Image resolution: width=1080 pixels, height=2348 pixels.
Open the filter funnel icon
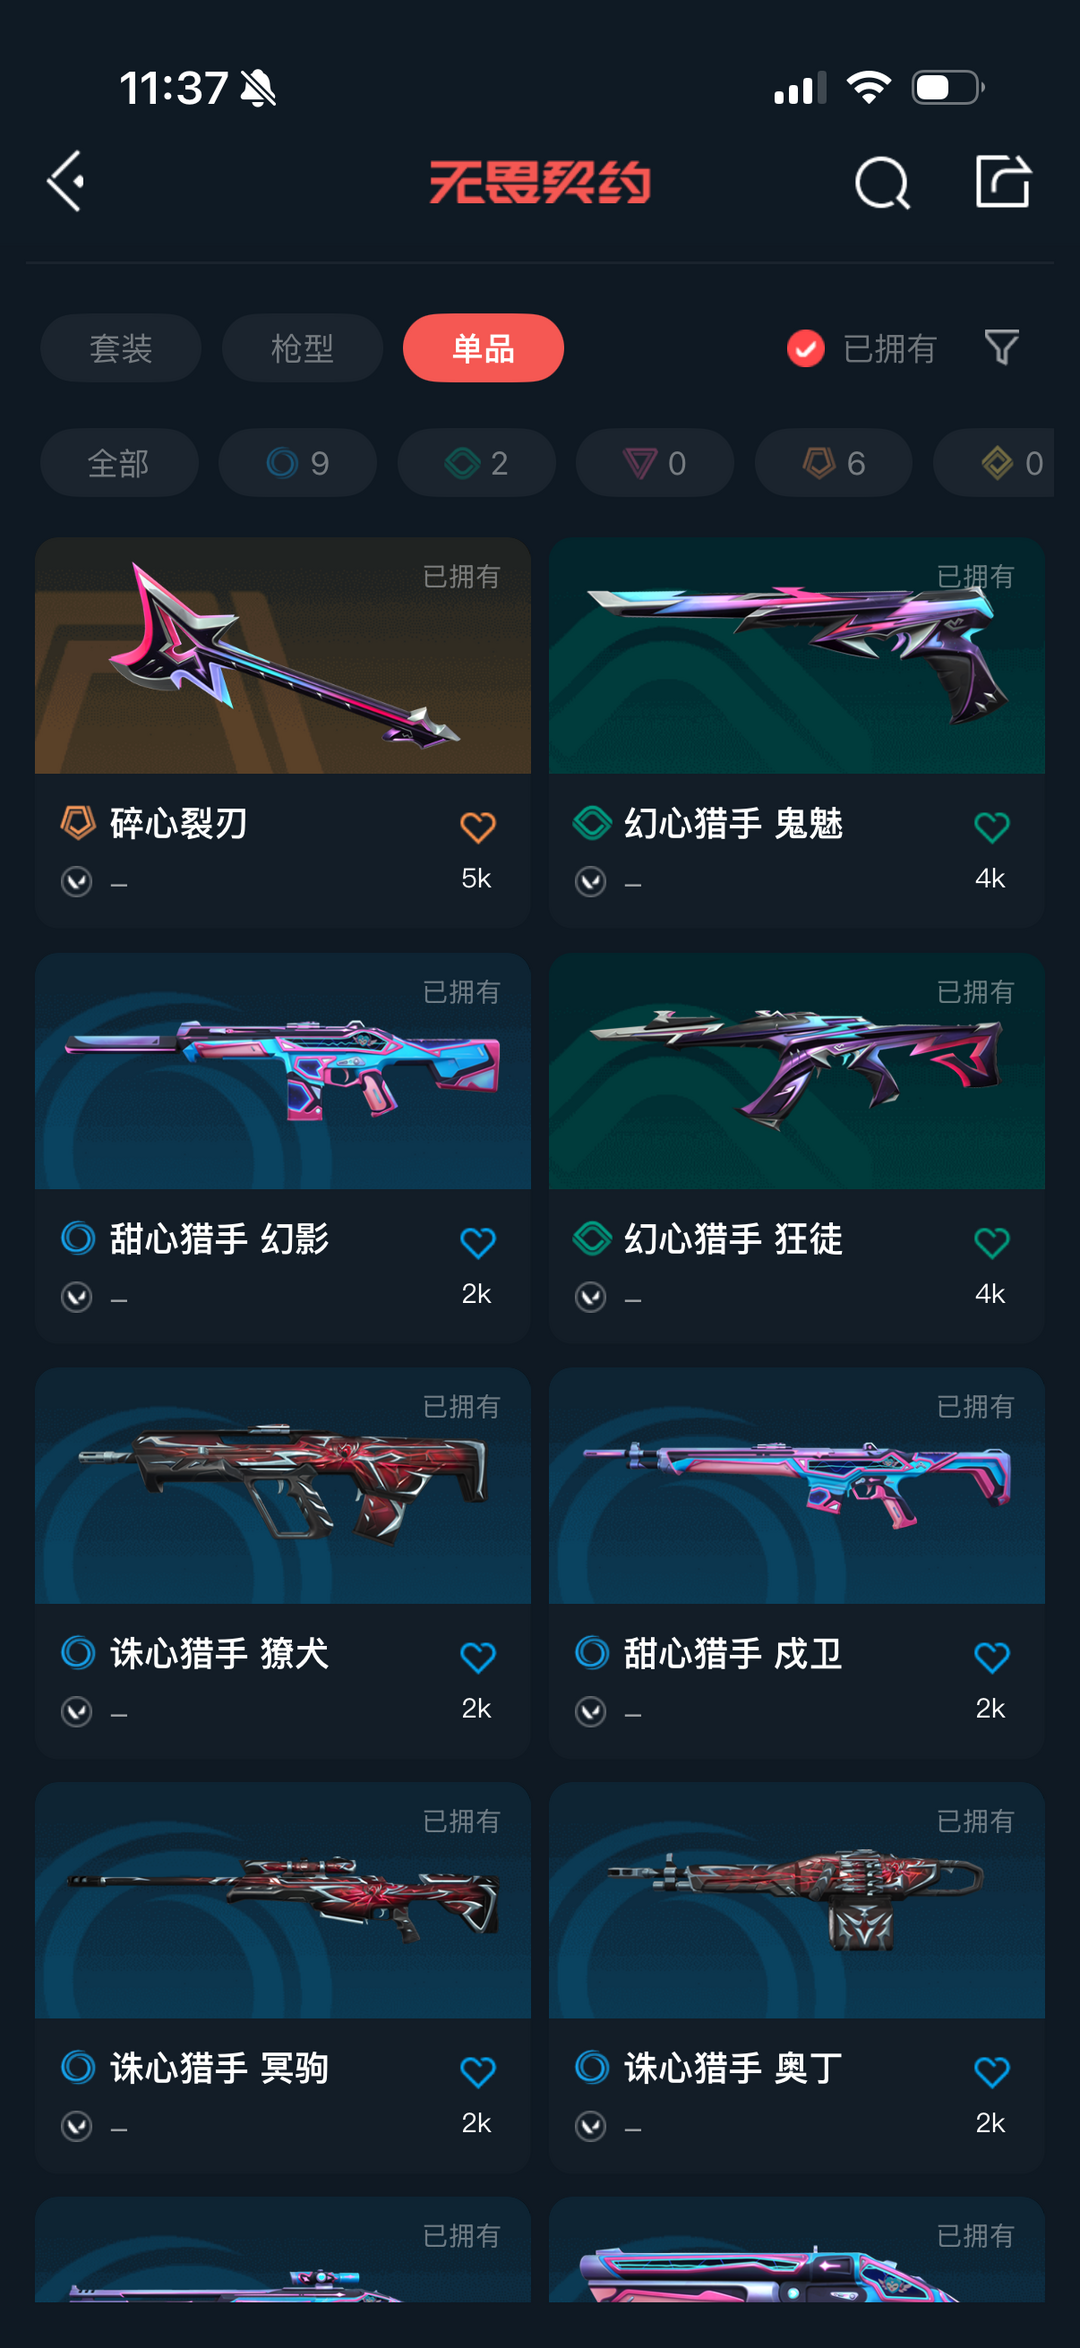1001,347
